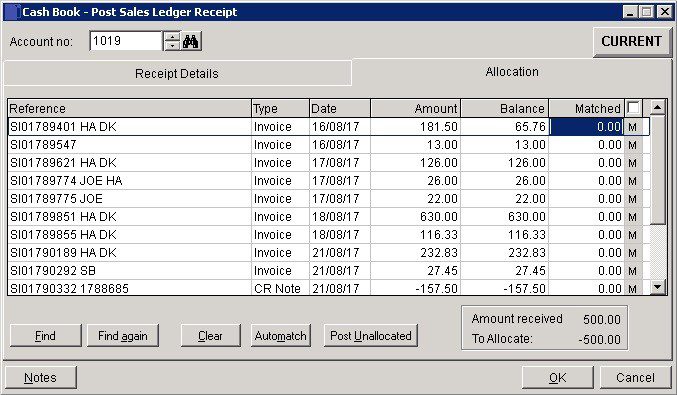Viewport: 677px width, 395px height.
Task: Click the Amount column header
Action: (415, 108)
